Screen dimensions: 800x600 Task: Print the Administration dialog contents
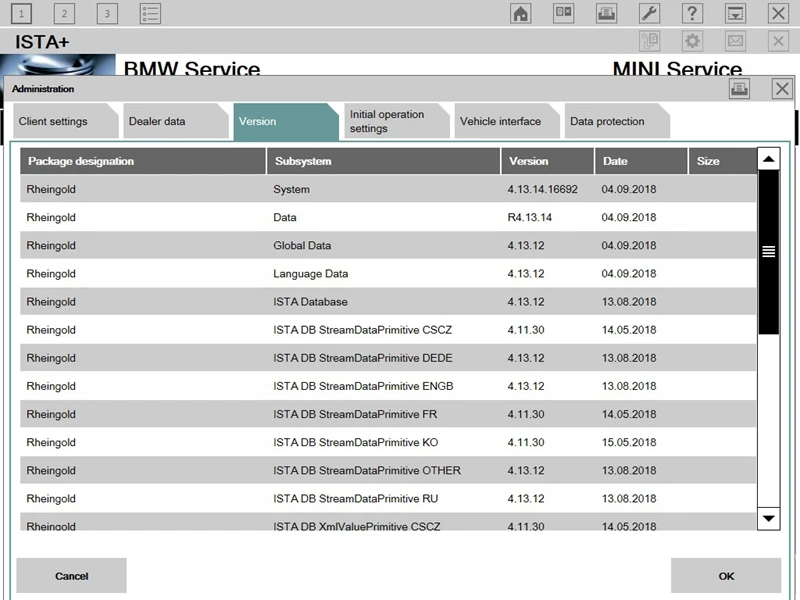[739, 89]
